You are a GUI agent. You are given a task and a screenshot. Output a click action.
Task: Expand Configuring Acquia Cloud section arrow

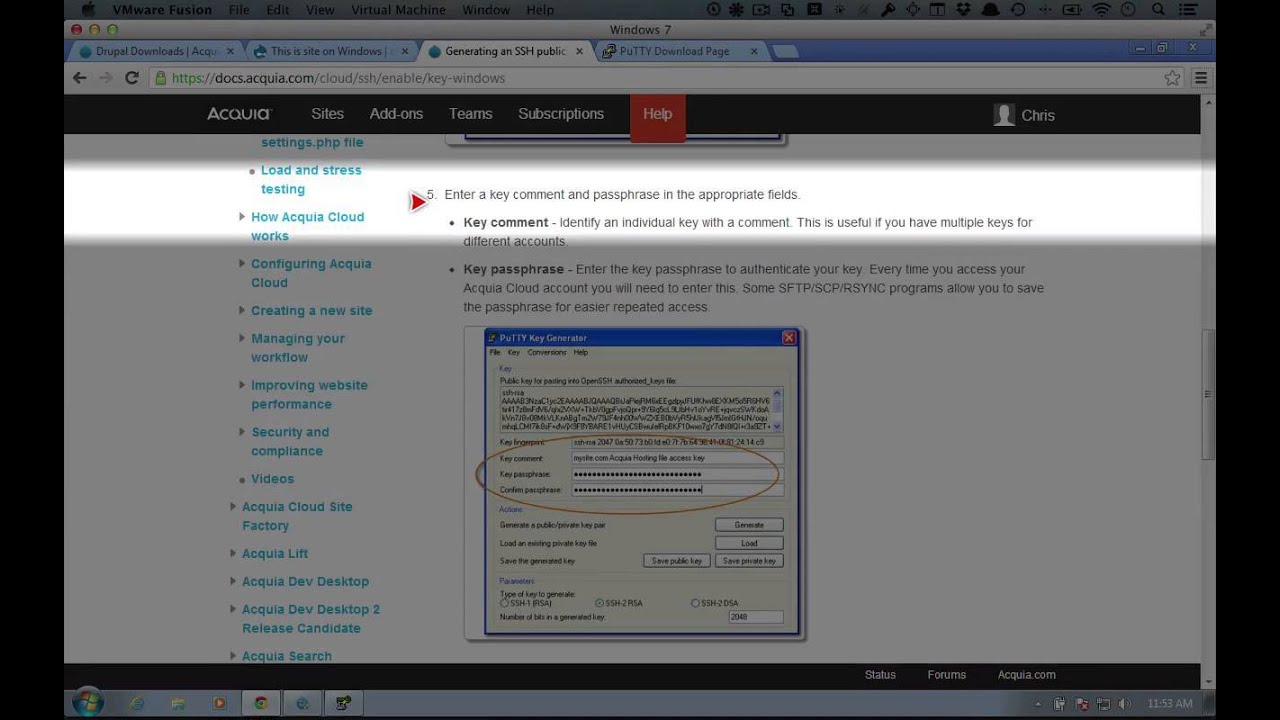coord(242,263)
